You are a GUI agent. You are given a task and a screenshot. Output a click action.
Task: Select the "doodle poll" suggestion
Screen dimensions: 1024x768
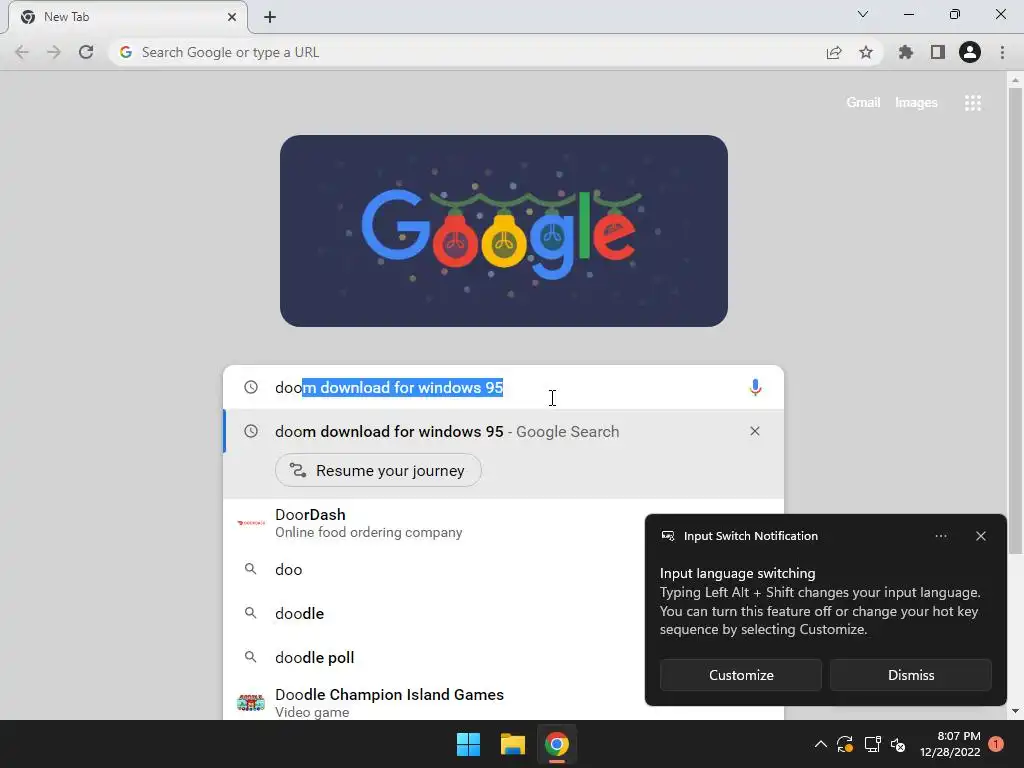pyautogui.click(x=434, y=657)
